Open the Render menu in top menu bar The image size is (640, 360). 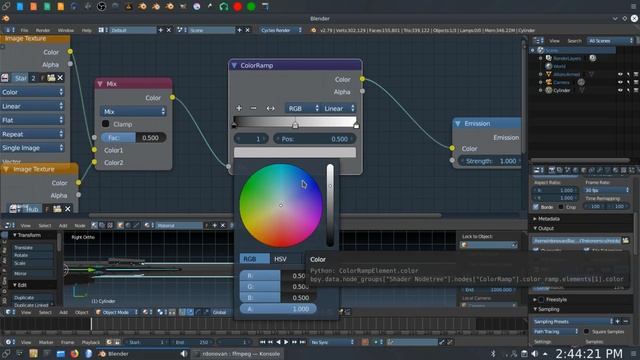tap(43, 30)
